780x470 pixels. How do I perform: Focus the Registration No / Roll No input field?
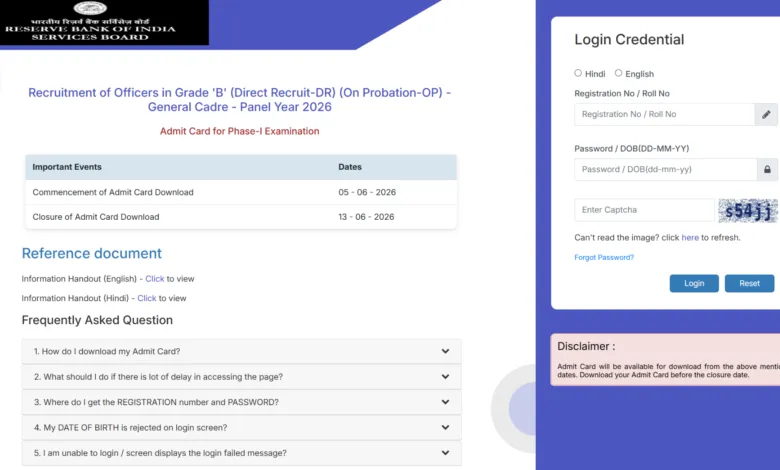click(665, 114)
